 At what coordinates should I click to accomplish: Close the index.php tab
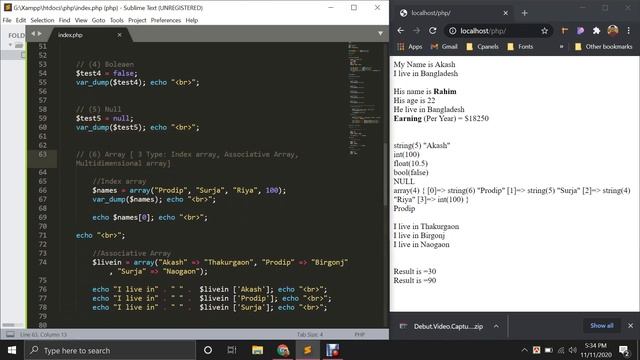click(120, 35)
